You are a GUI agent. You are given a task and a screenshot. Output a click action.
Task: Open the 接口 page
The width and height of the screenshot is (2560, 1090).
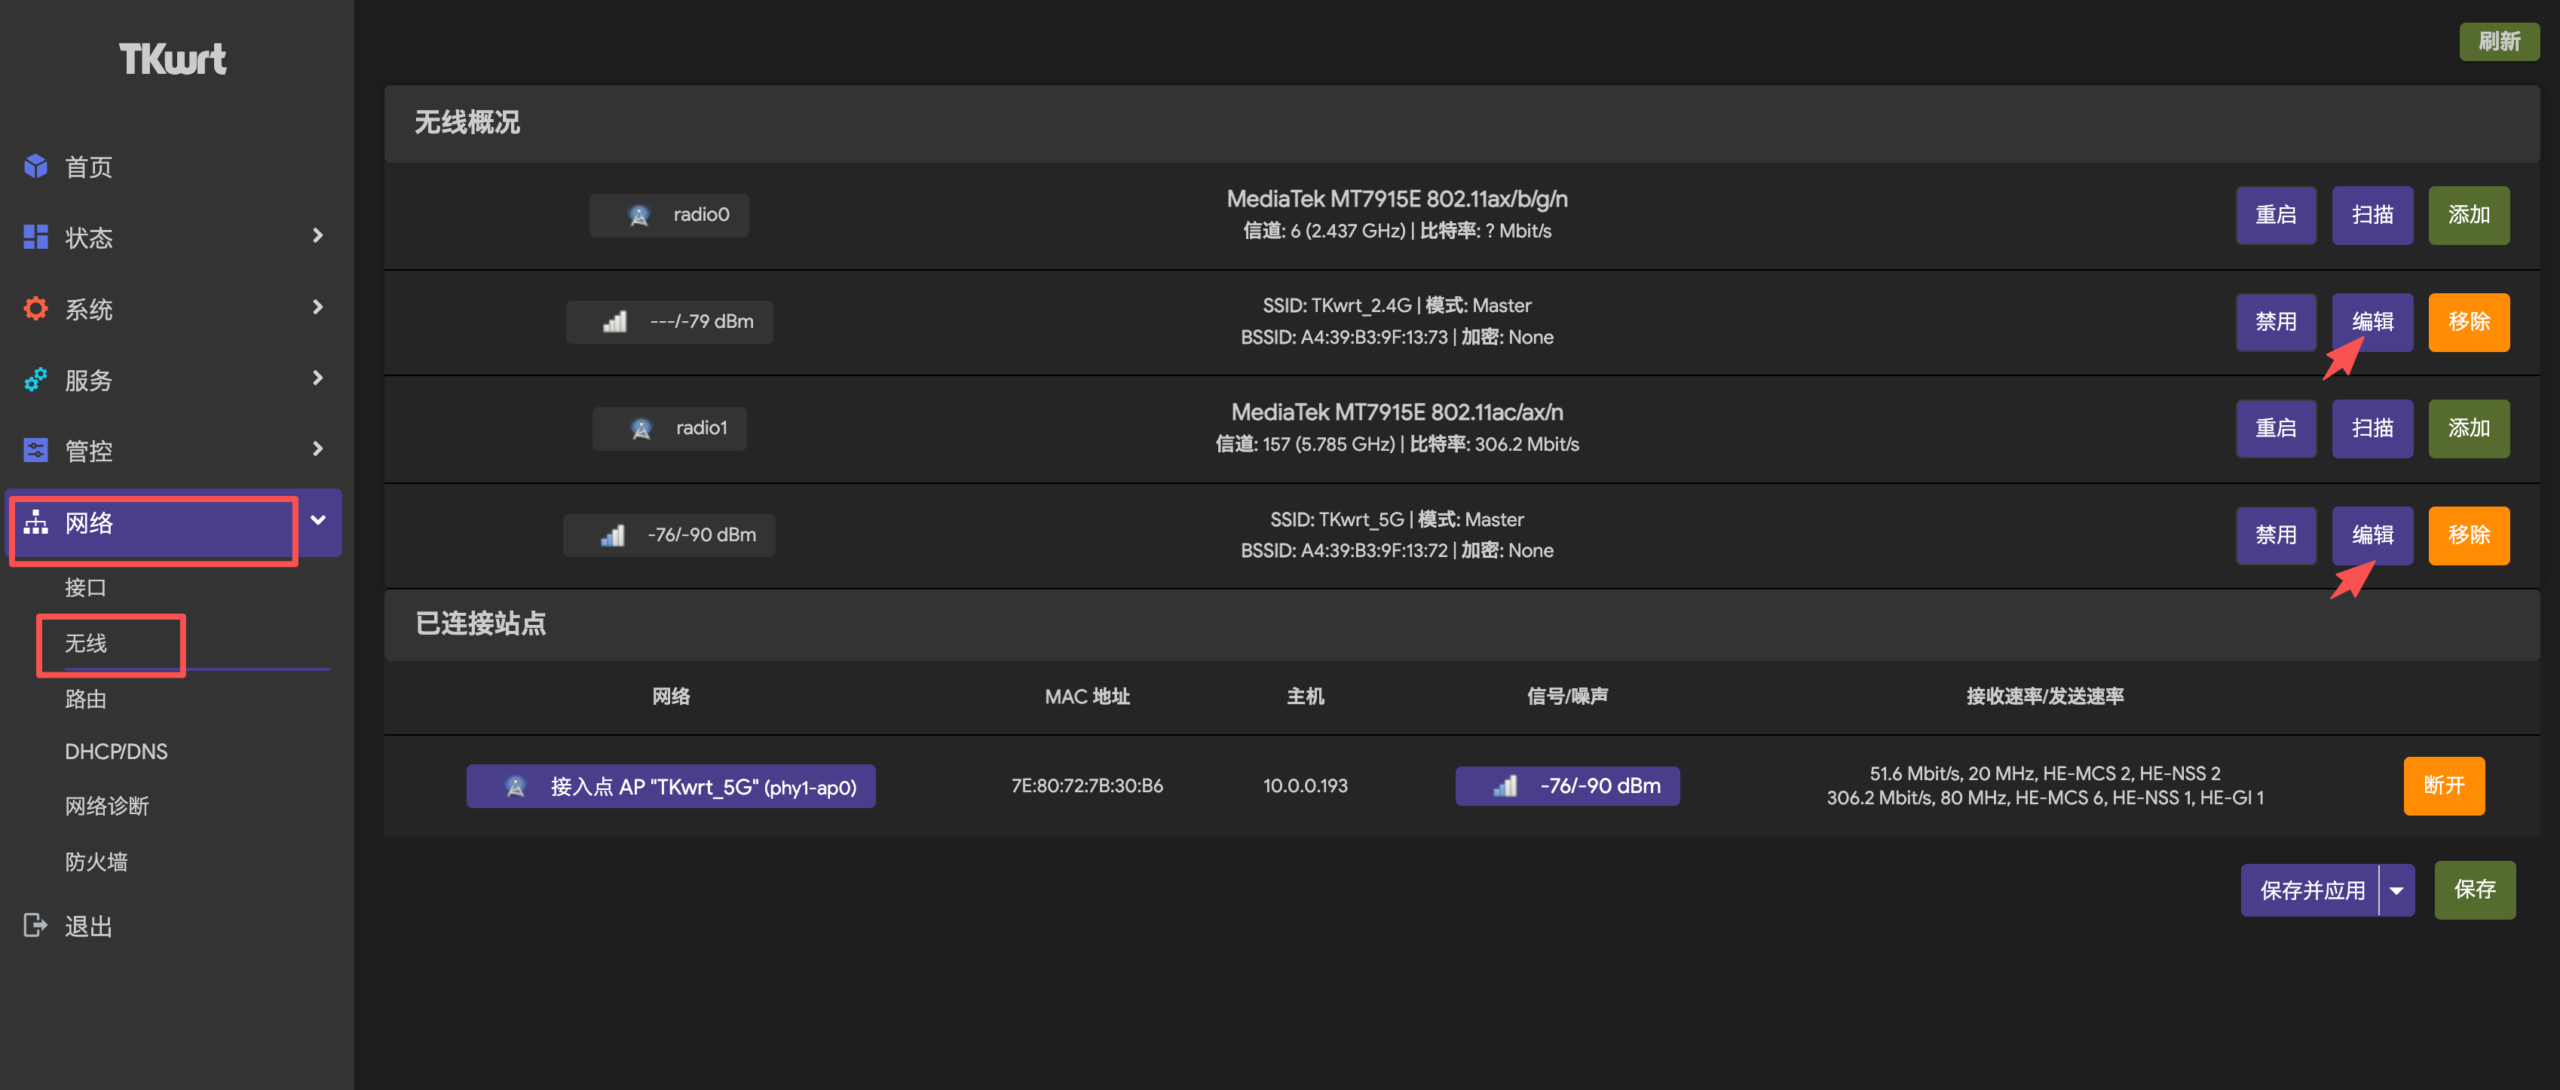84,587
